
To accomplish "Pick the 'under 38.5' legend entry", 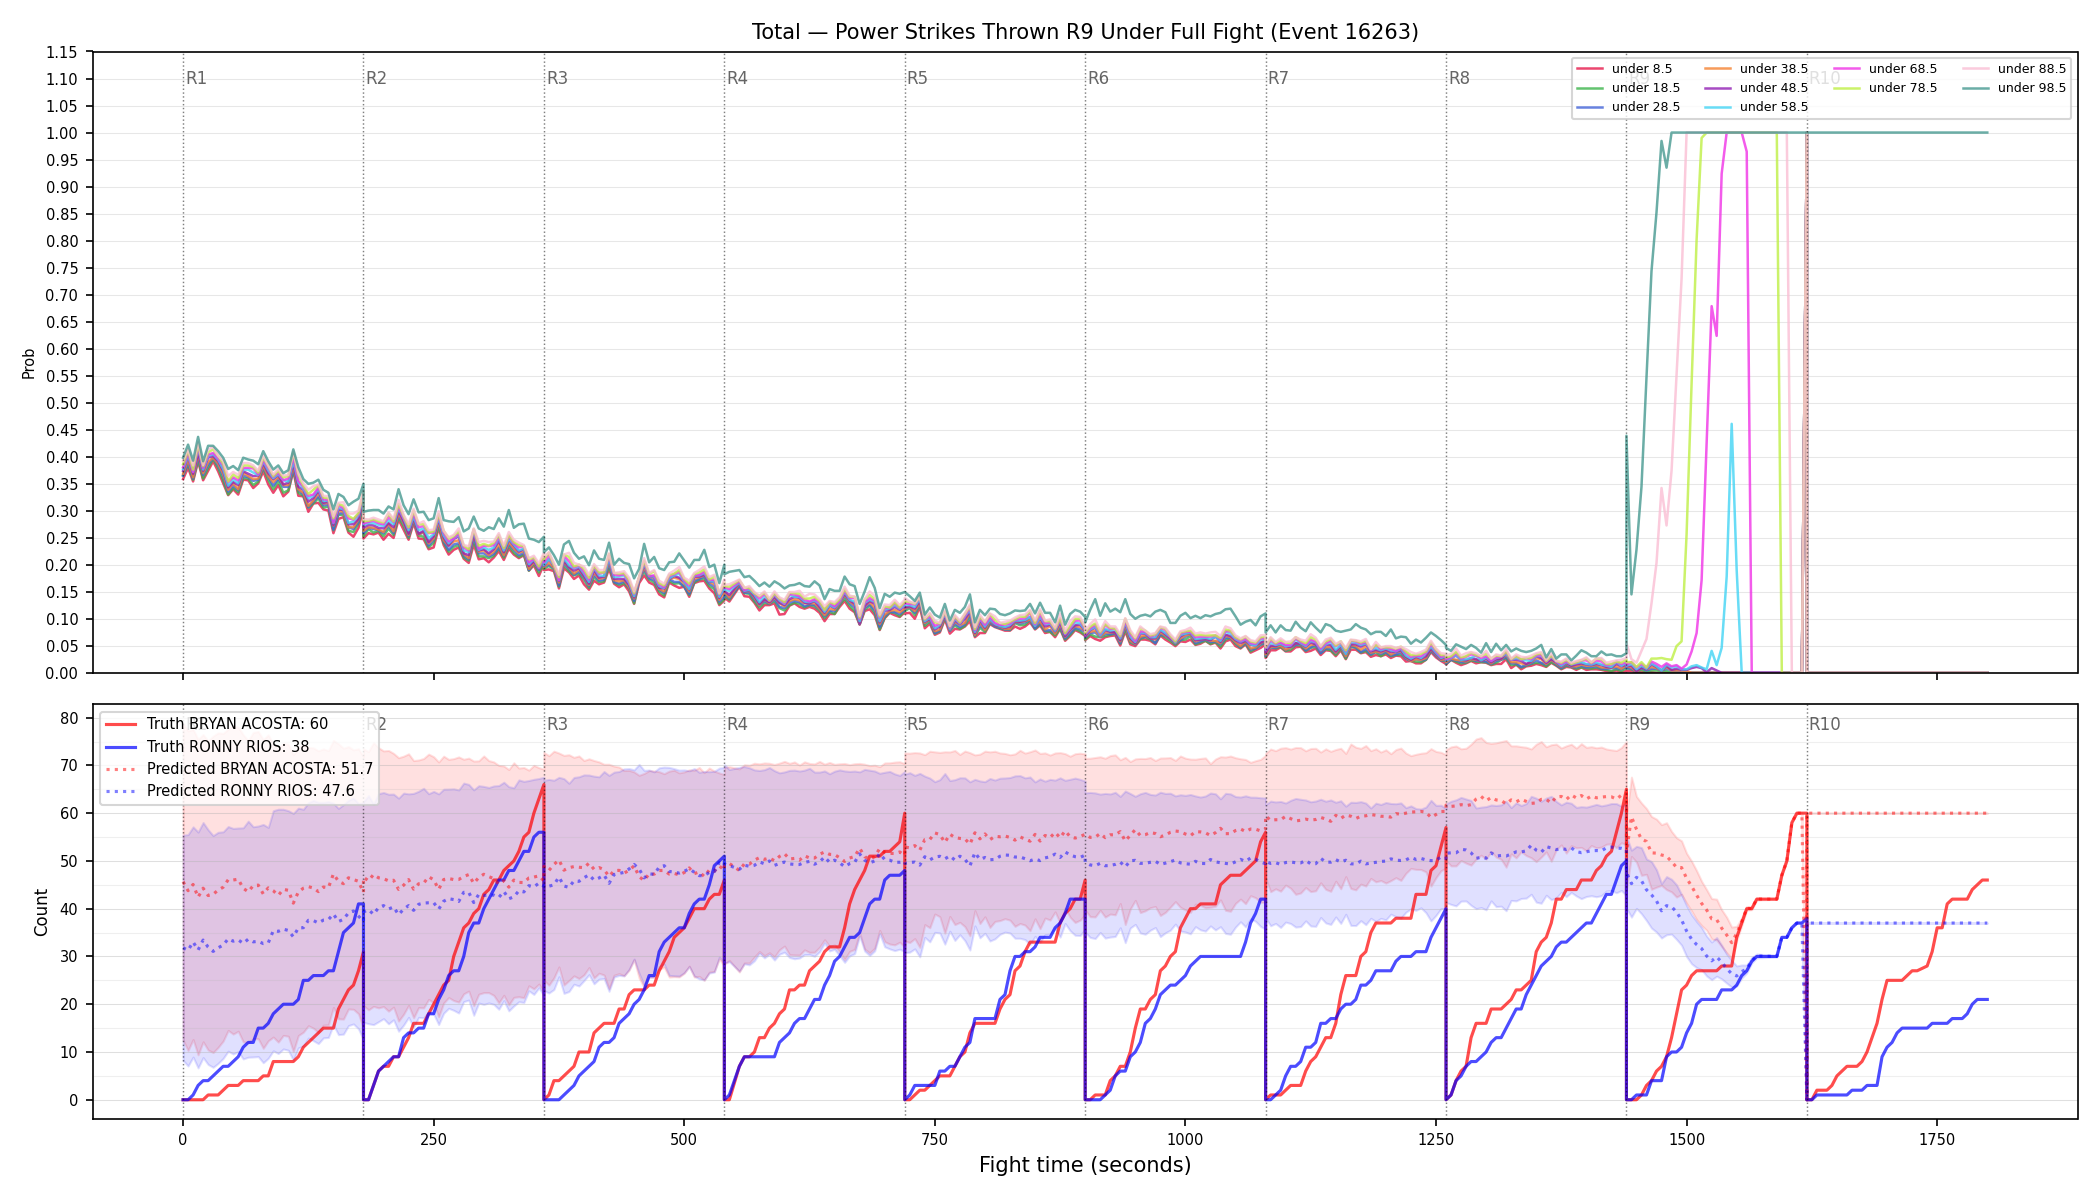I will click(x=1757, y=69).
